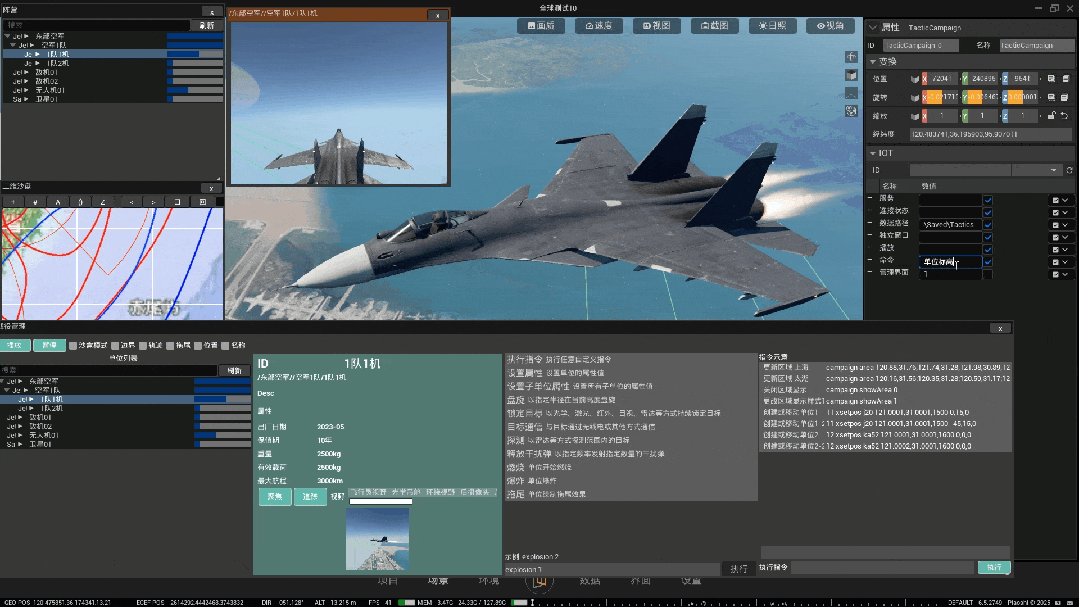Collapse the 东部空军 node in the bottom unit list
Screen dimensions: 1079x607
click(3, 381)
